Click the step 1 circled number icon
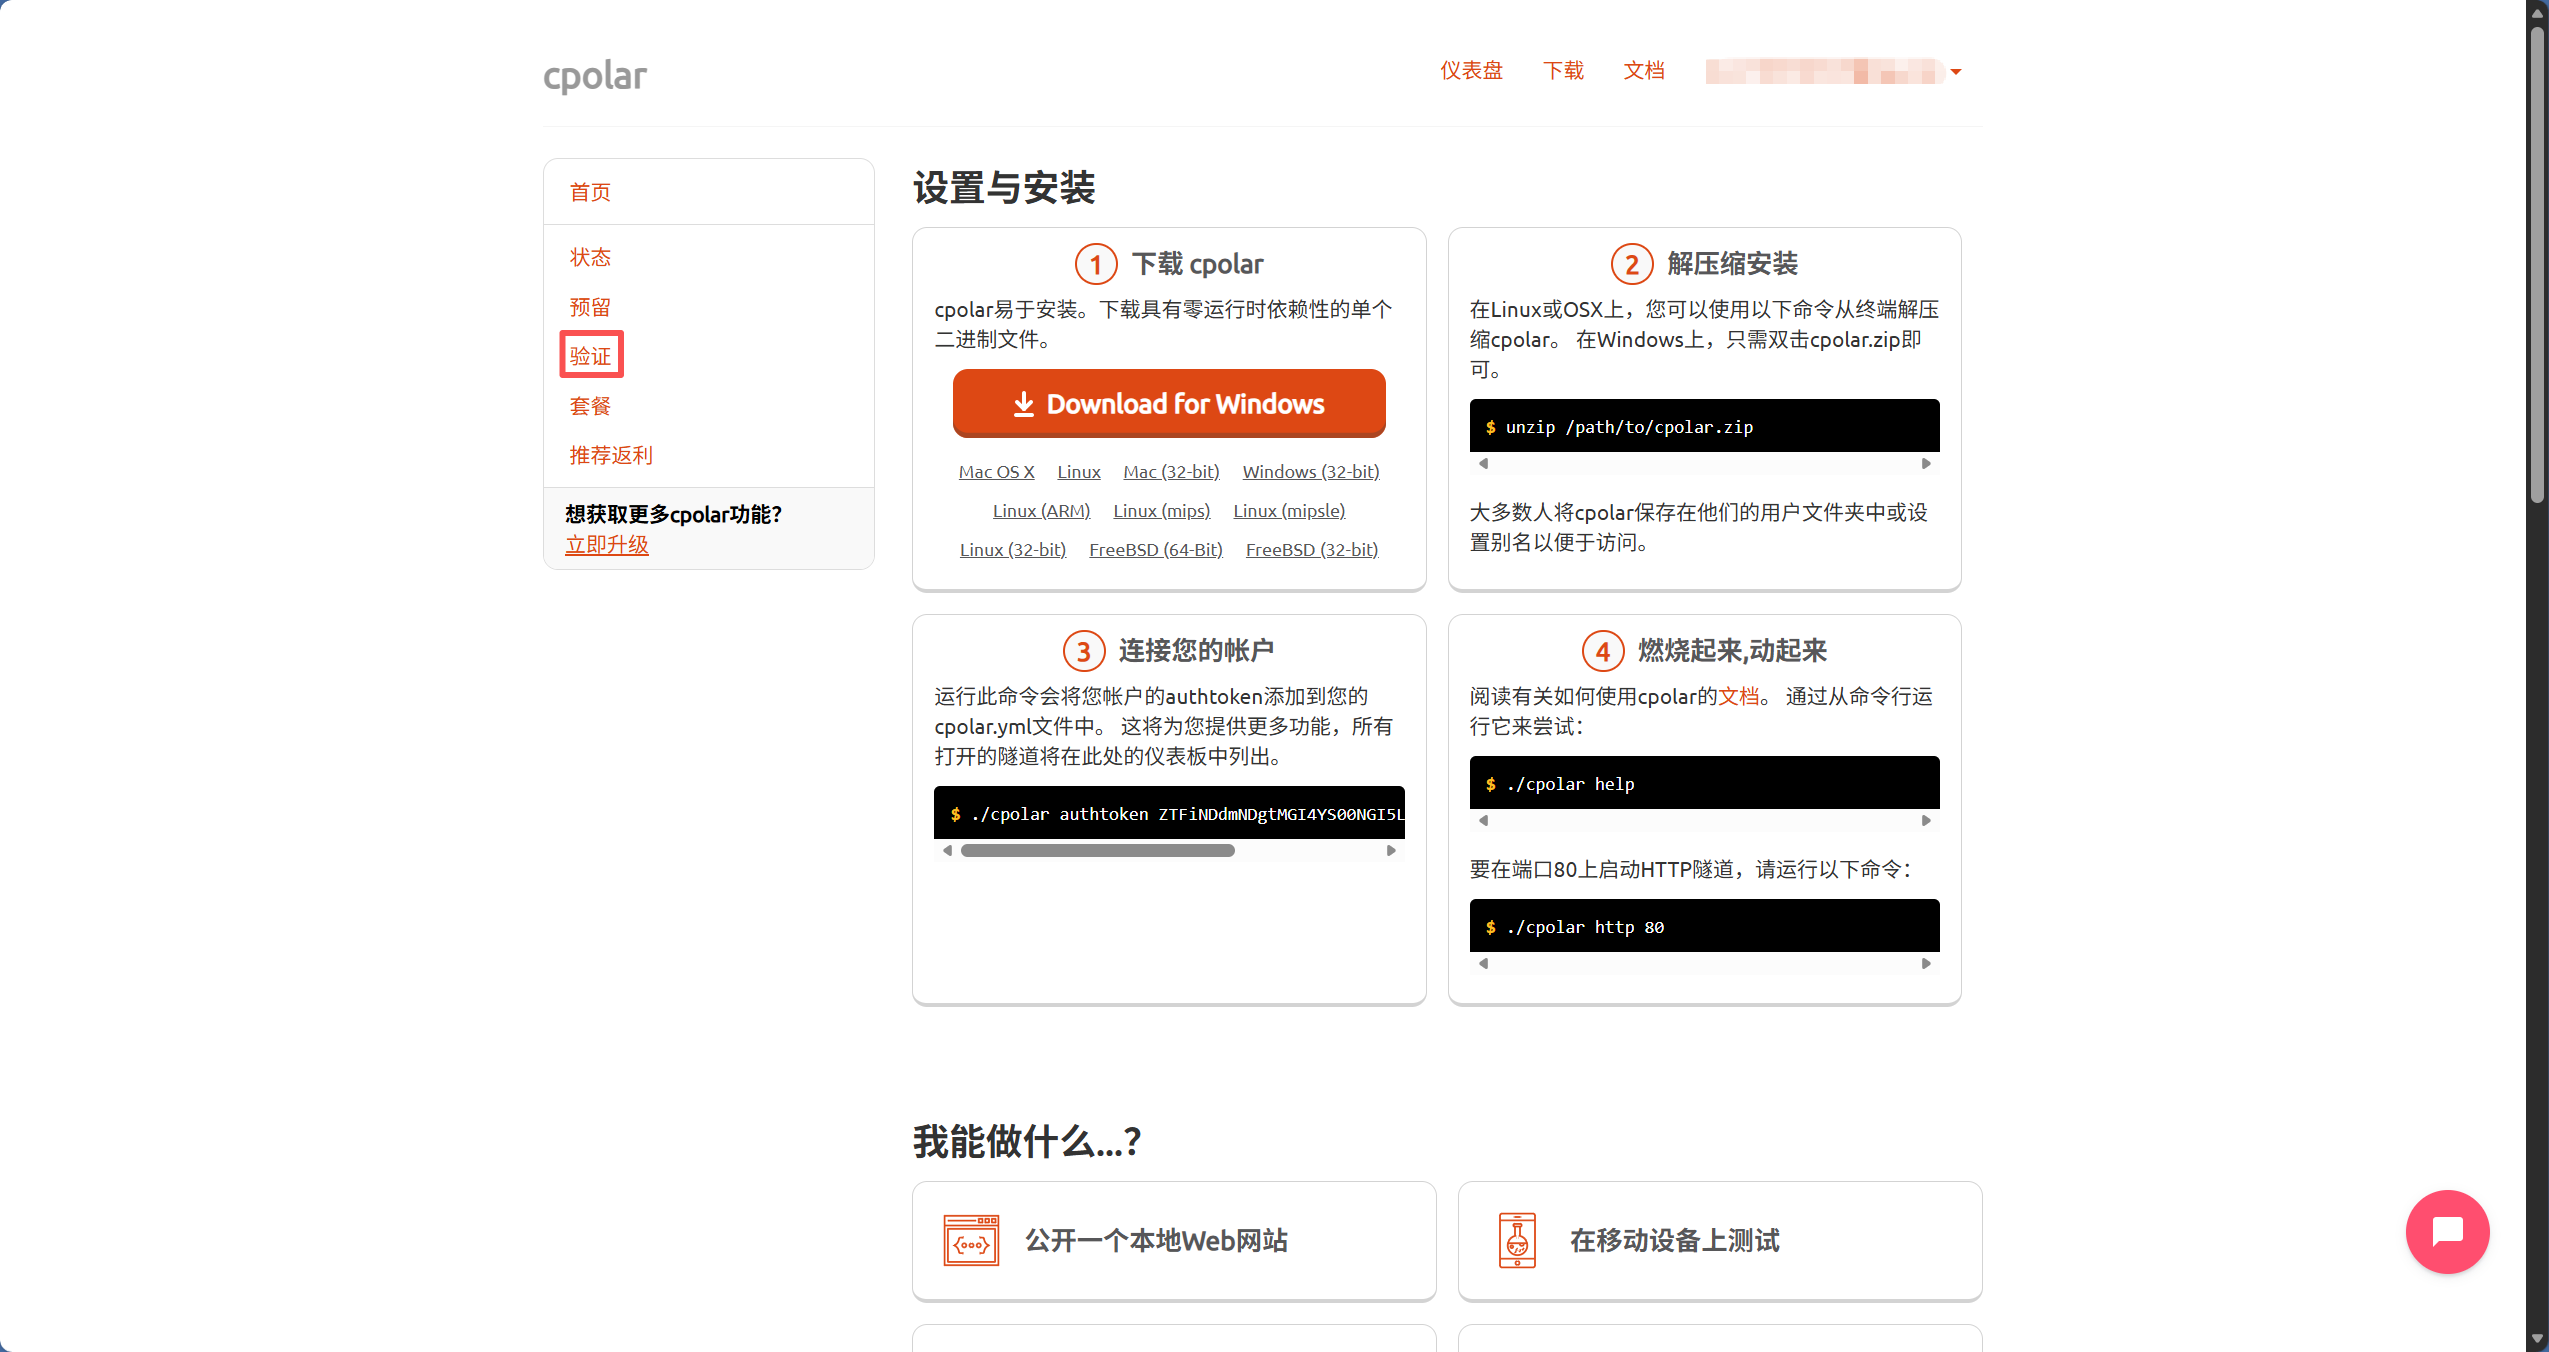This screenshot has width=2549, height=1352. point(1095,264)
